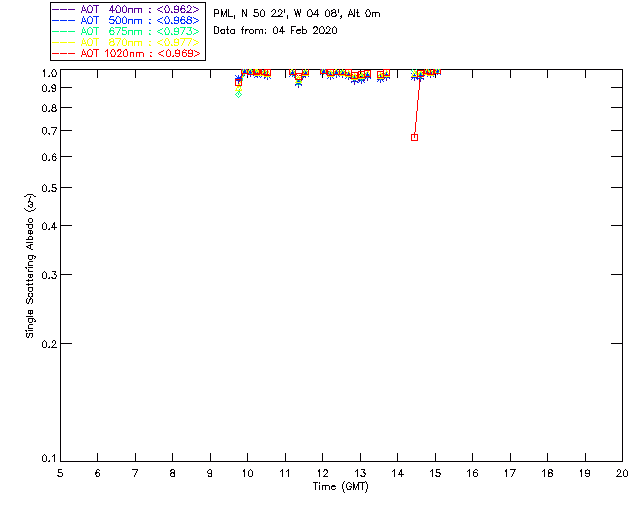Click the x-axis tick label 12
Screen dimensions: 640x512
pyautogui.click(x=322, y=473)
